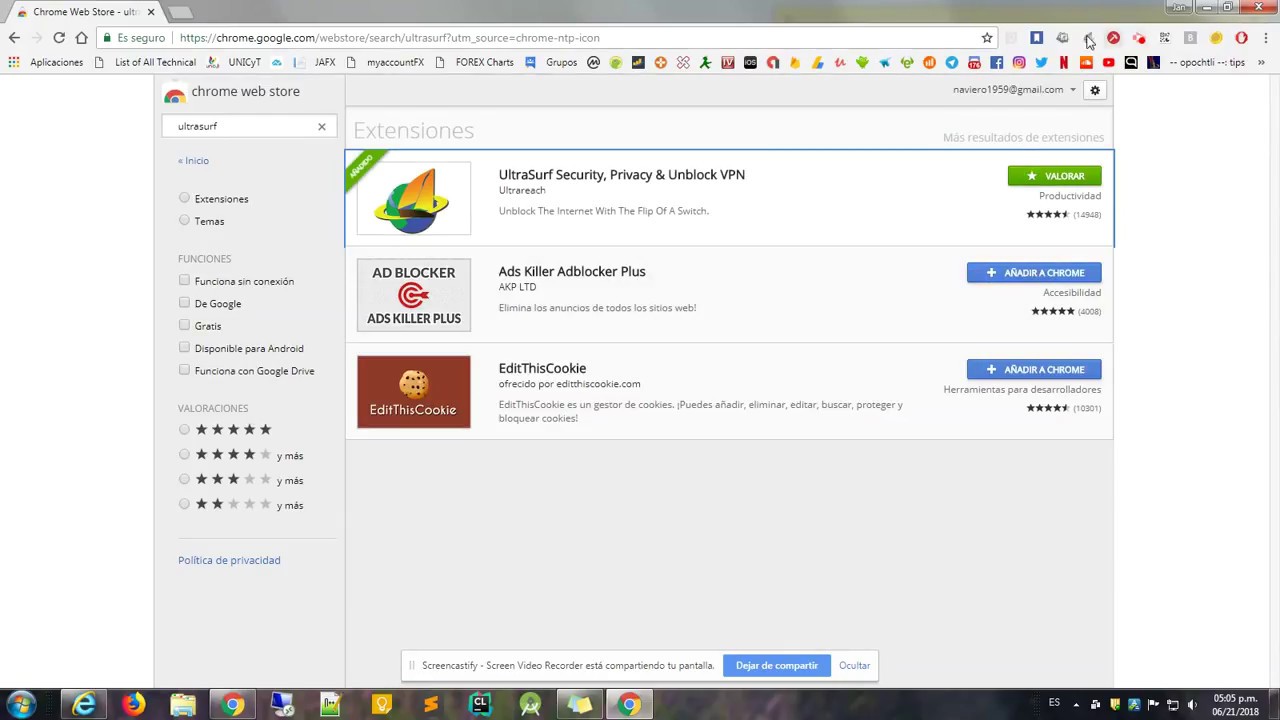Viewport: 1280px width, 720px height.
Task: Click the browser home icon
Action: 81,38
